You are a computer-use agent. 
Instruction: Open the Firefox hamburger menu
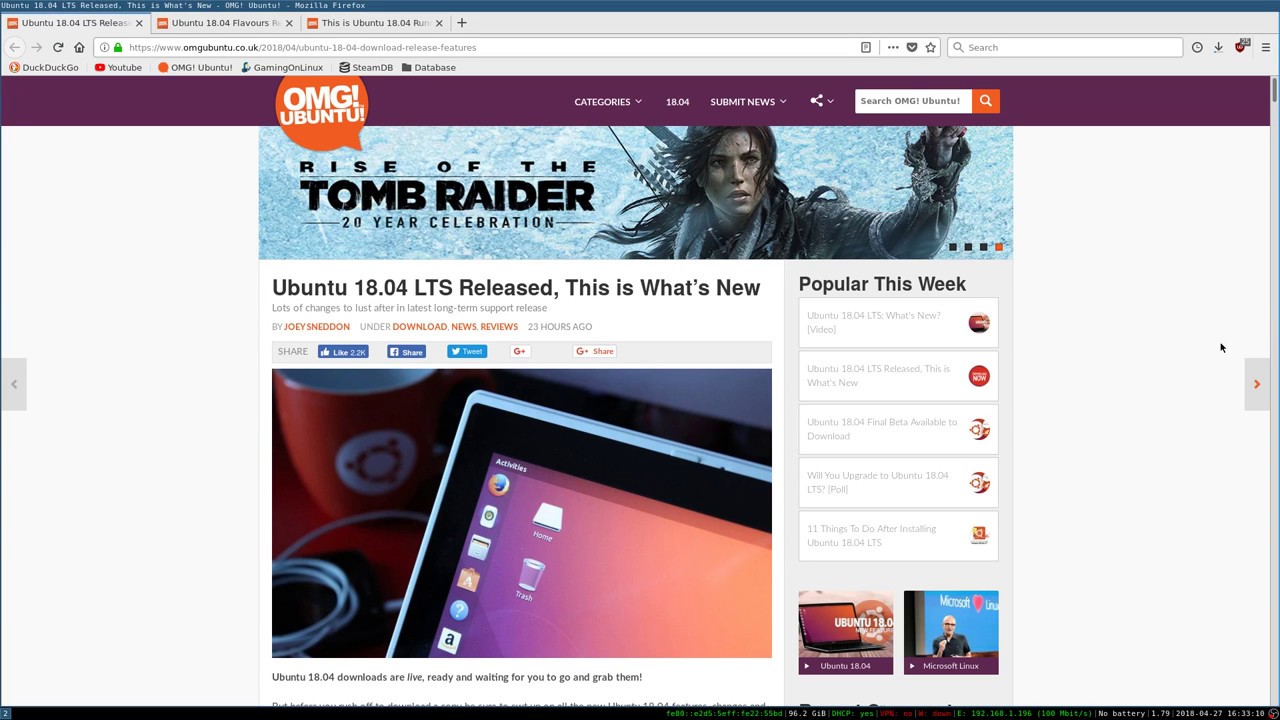(x=1265, y=47)
